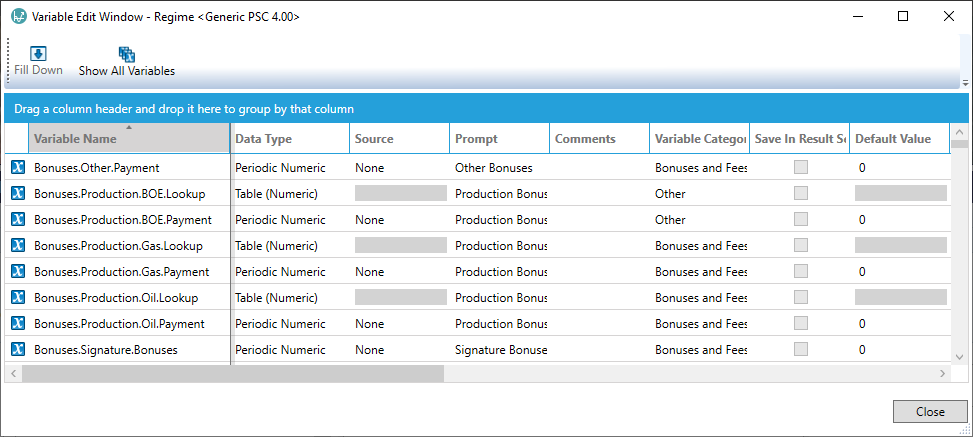973x437 pixels.
Task: Click the vertical scrollbar up arrow
Action: tap(959, 132)
